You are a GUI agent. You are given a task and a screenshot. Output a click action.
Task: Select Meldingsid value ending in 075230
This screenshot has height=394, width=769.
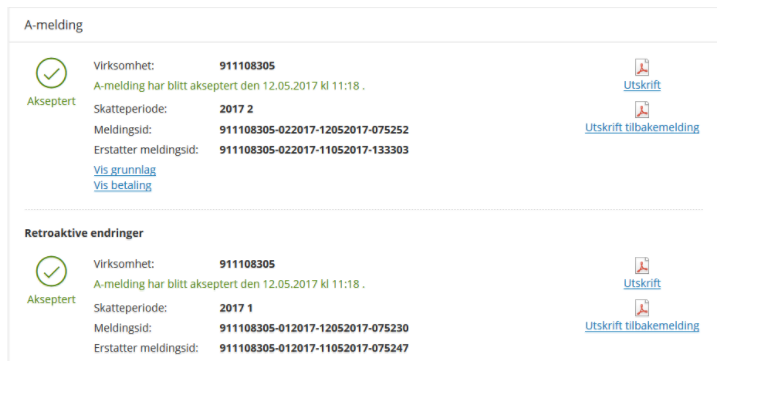click(314, 328)
